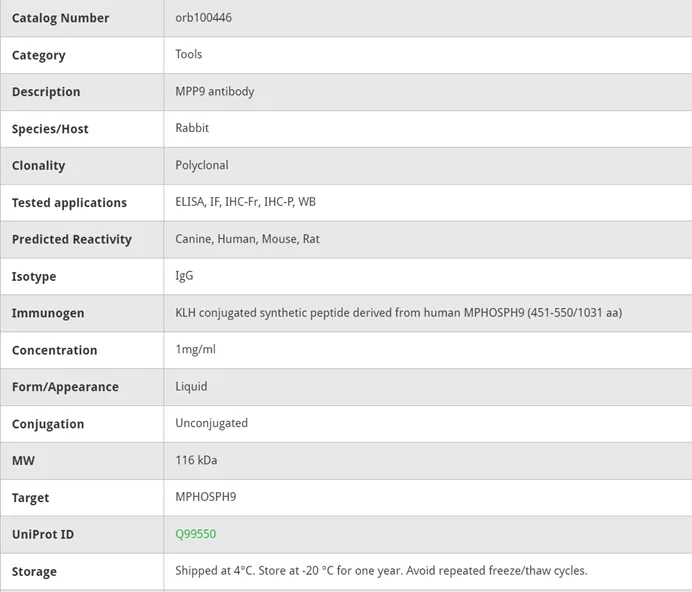Screen dimensions: 692x592
Task: Open the Q99550 UniProt ID link
Action: (x=196, y=534)
